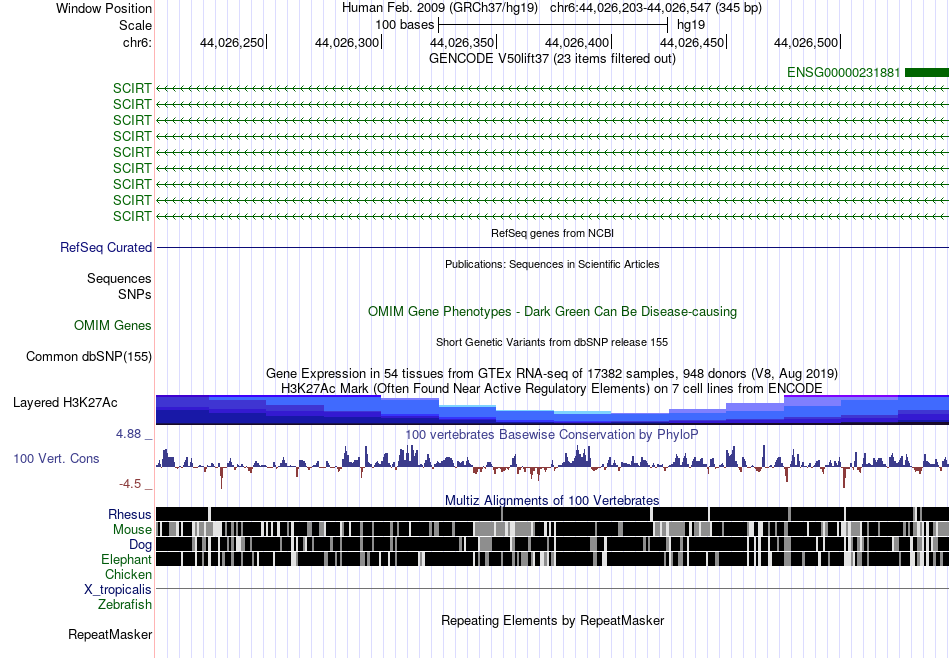
Task: Click the RepeatMasker track label
Action: tap(110, 634)
